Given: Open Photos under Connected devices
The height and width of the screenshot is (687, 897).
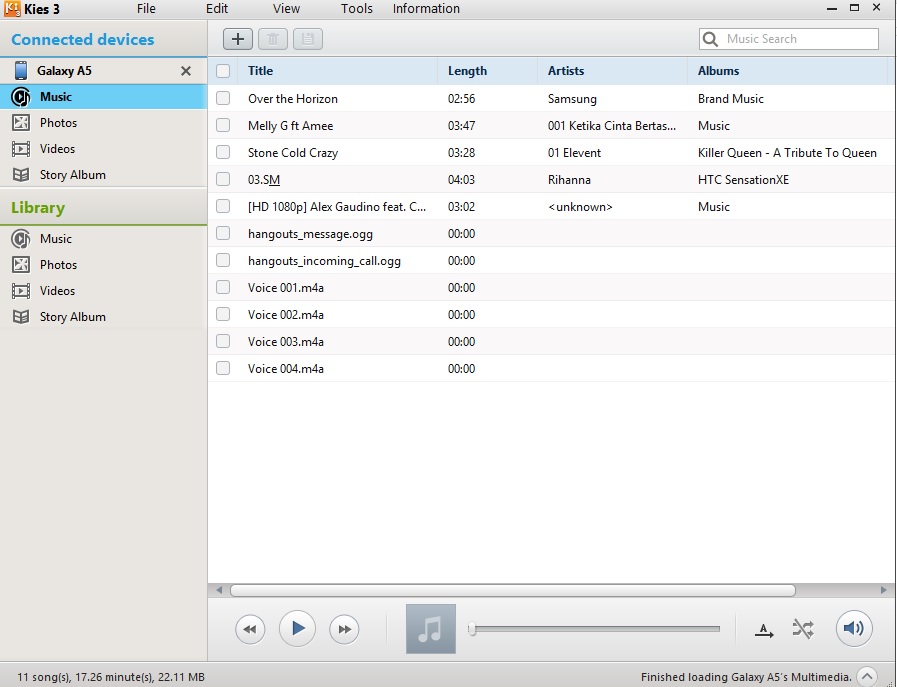Looking at the screenshot, I should 58,123.
